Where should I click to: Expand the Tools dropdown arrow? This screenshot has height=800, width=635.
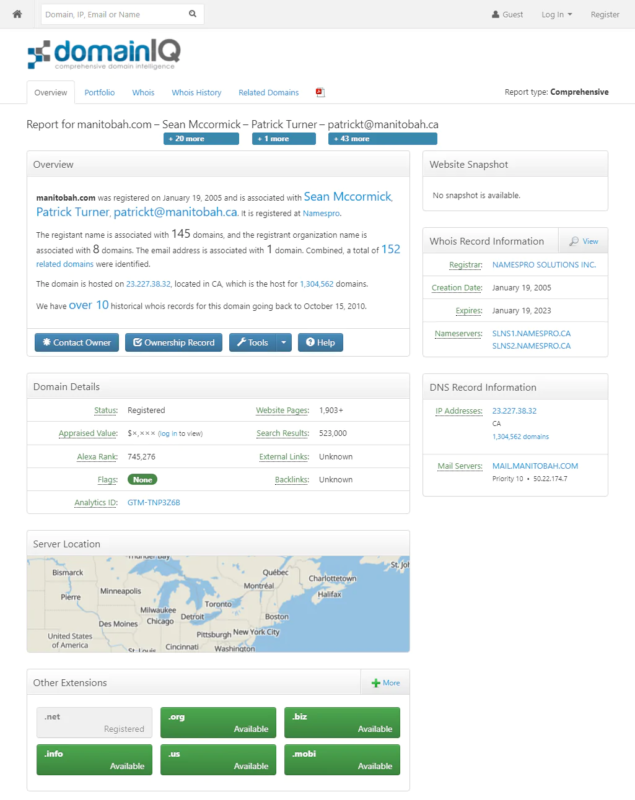[284, 342]
